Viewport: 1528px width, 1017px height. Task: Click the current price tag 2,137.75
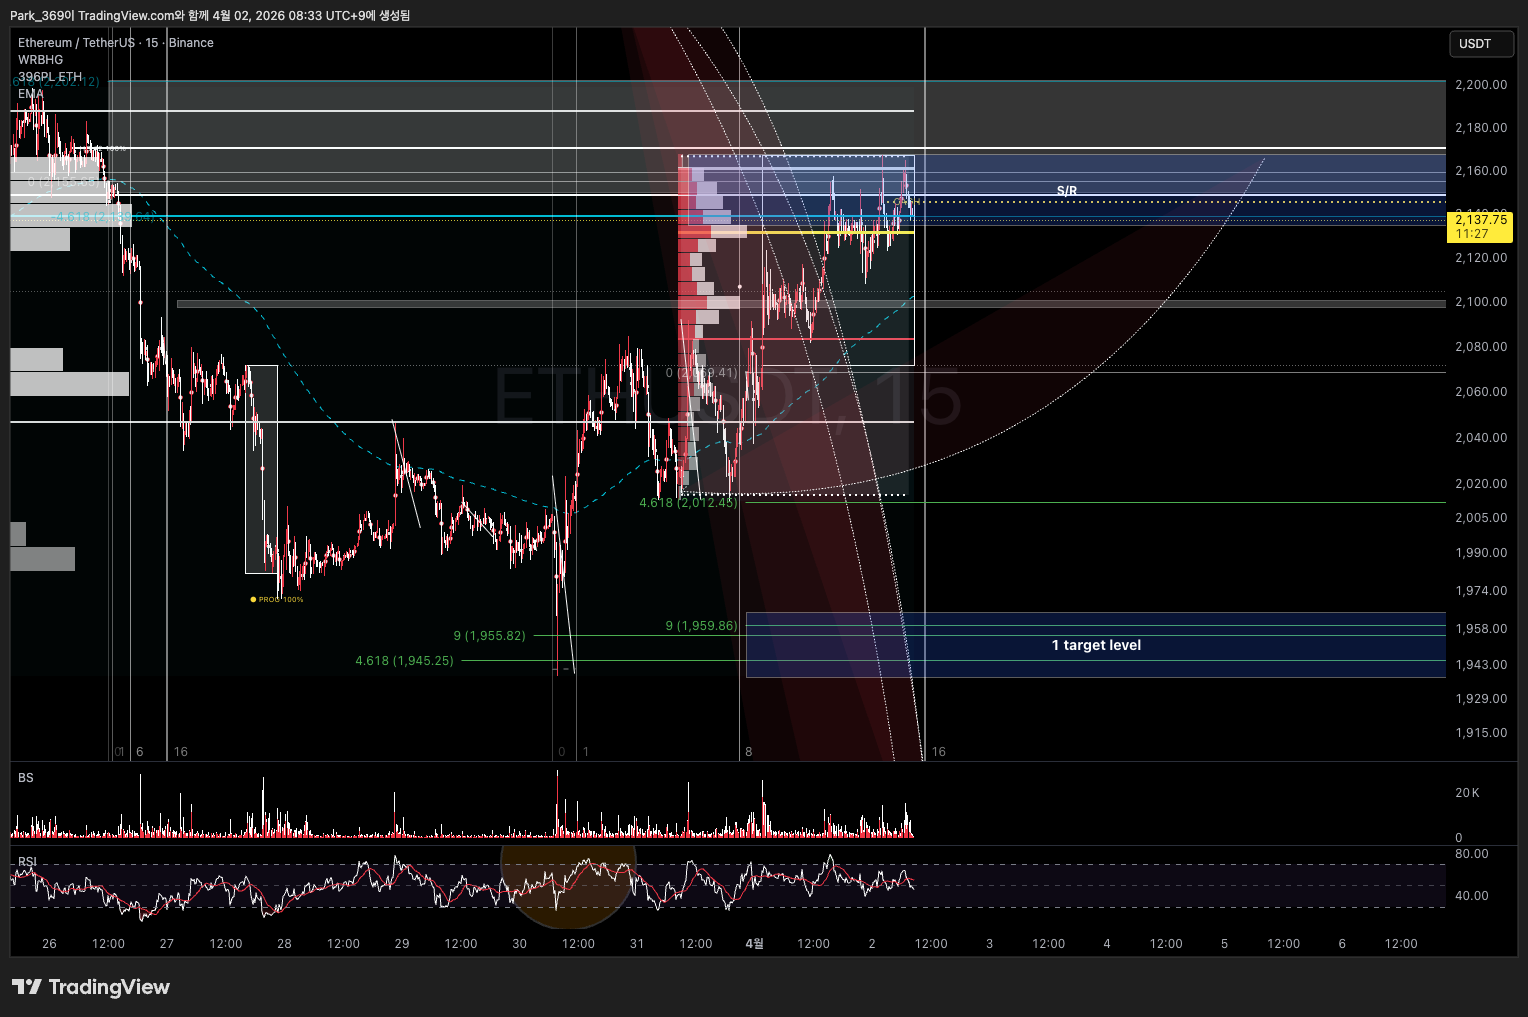[x=1480, y=227]
